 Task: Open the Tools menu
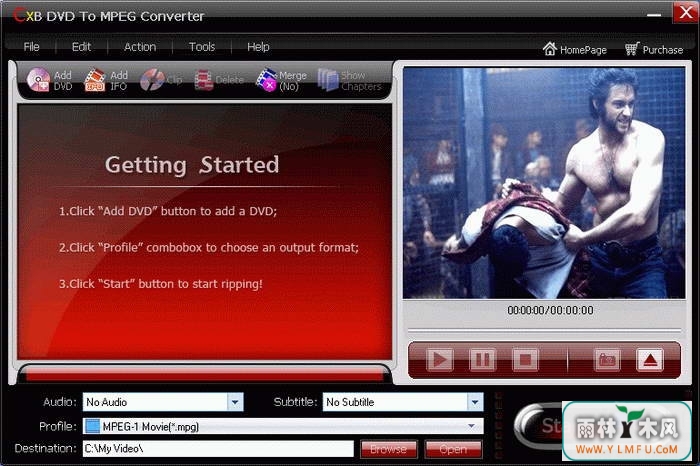click(202, 47)
